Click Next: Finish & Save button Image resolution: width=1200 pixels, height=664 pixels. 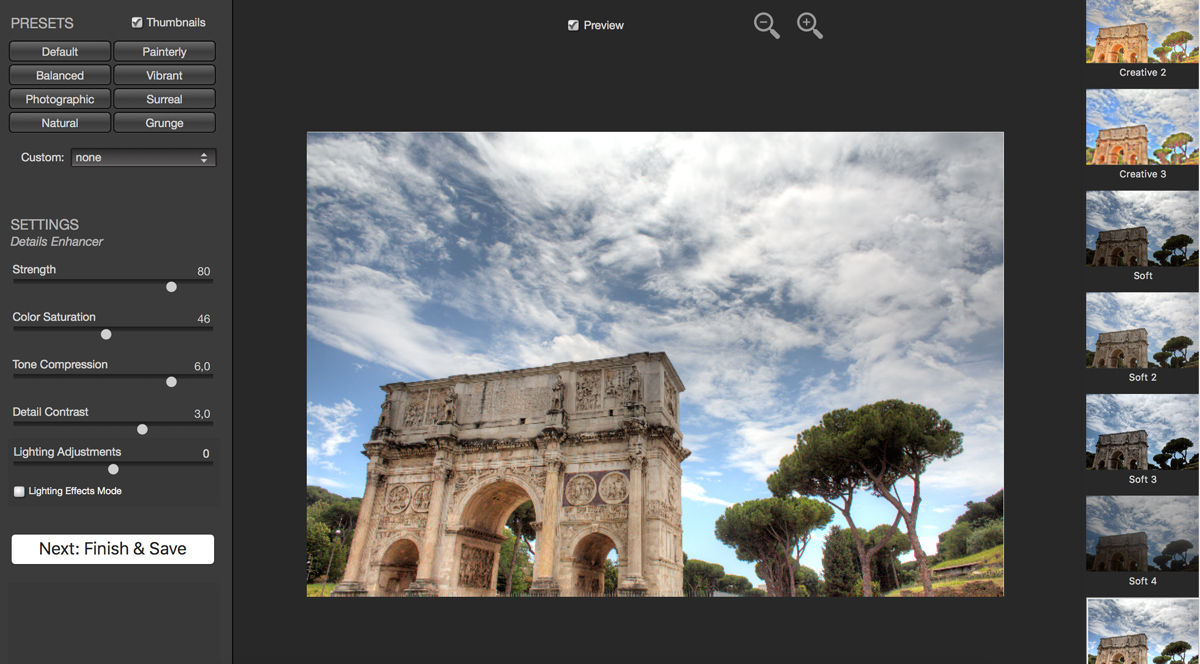[113, 549]
